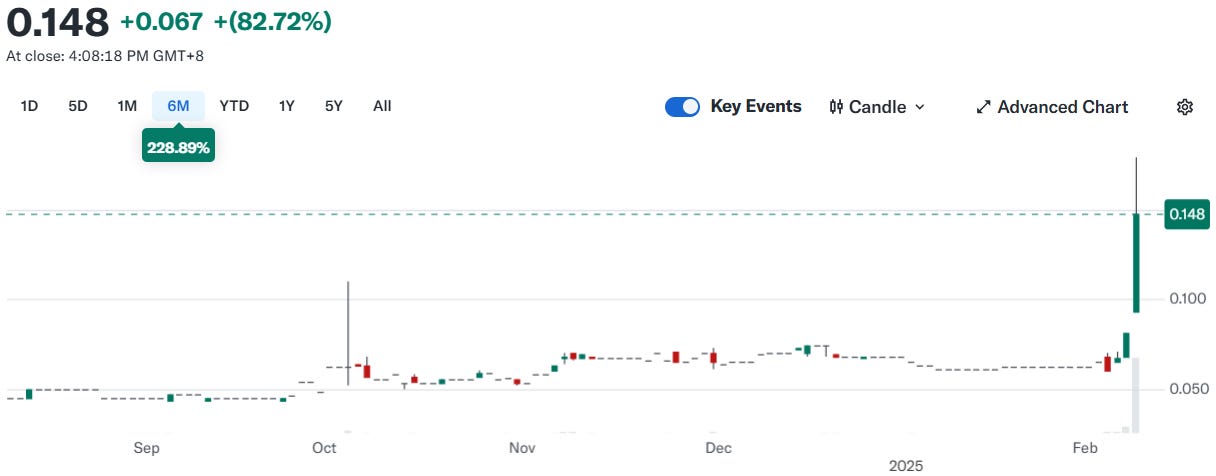The width and height of the screenshot is (1216, 476).
Task: Click the Sep axis label
Action: (x=147, y=448)
